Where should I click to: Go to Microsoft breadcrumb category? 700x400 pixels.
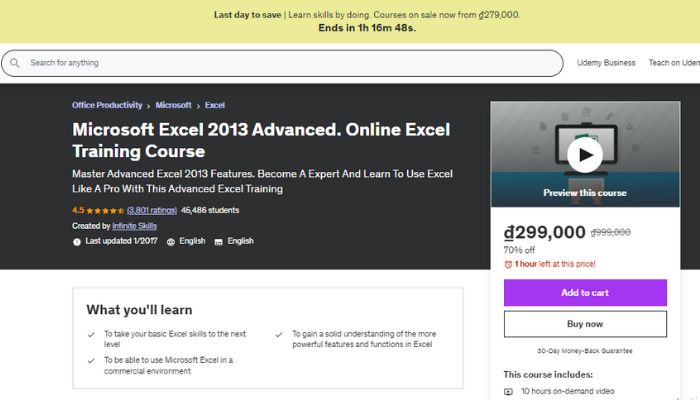click(x=173, y=105)
